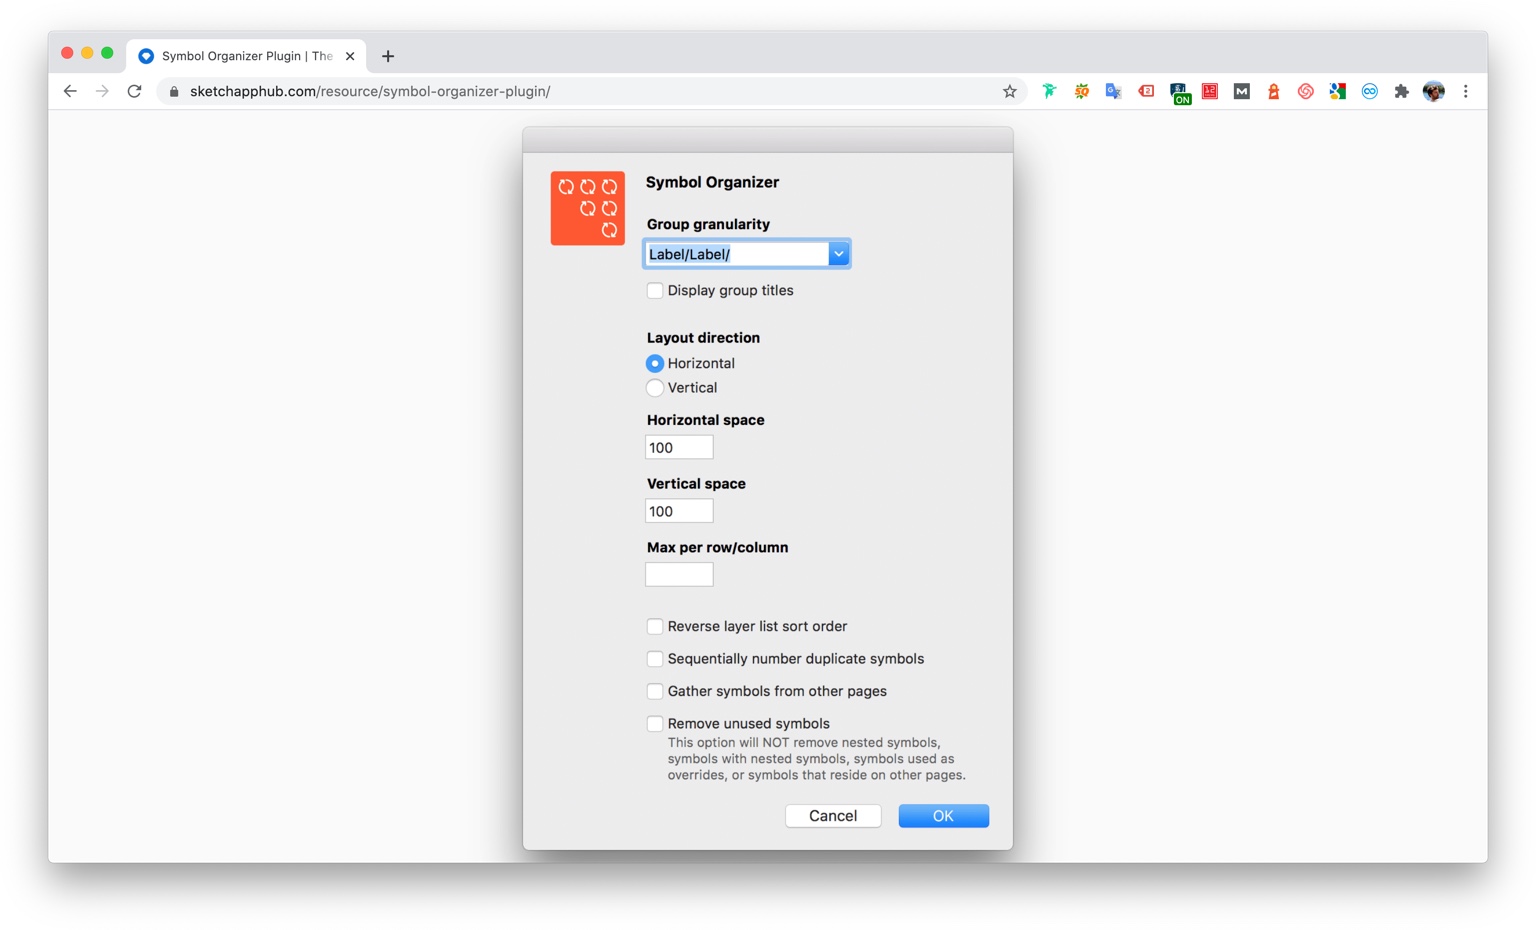Maximize the Chrome window with green button
This screenshot has height=930, width=1536.
tap(107, 53)
